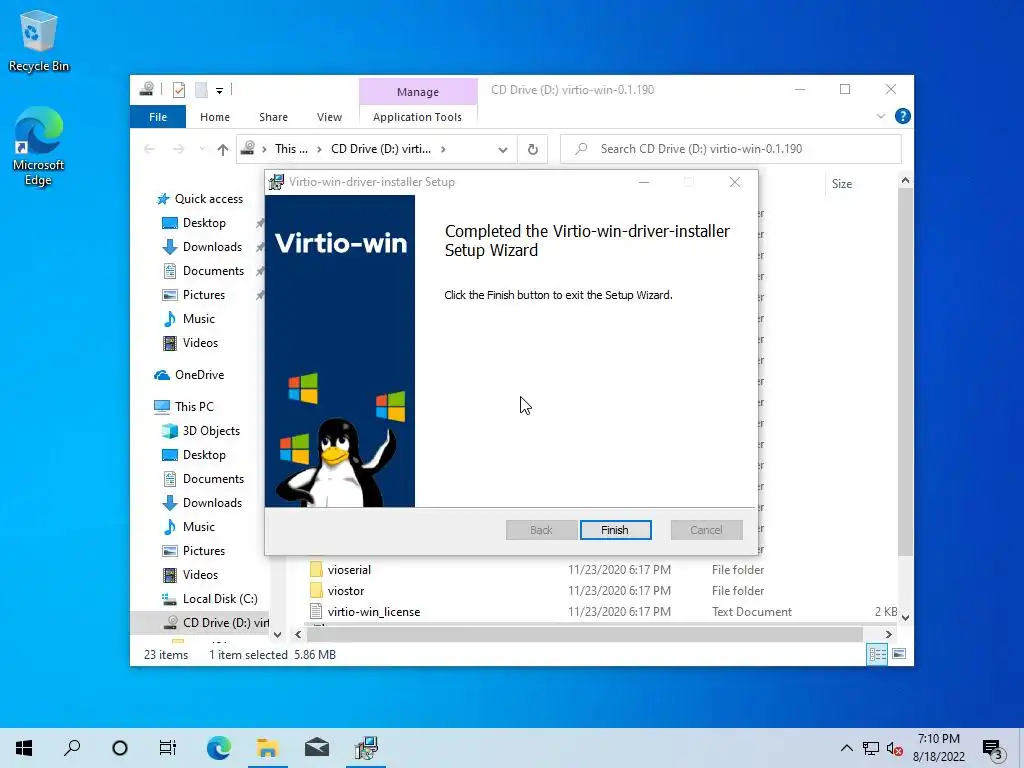Show hidden system tray icons
The width and height of the screenshot is (1024, 768).
846,748
